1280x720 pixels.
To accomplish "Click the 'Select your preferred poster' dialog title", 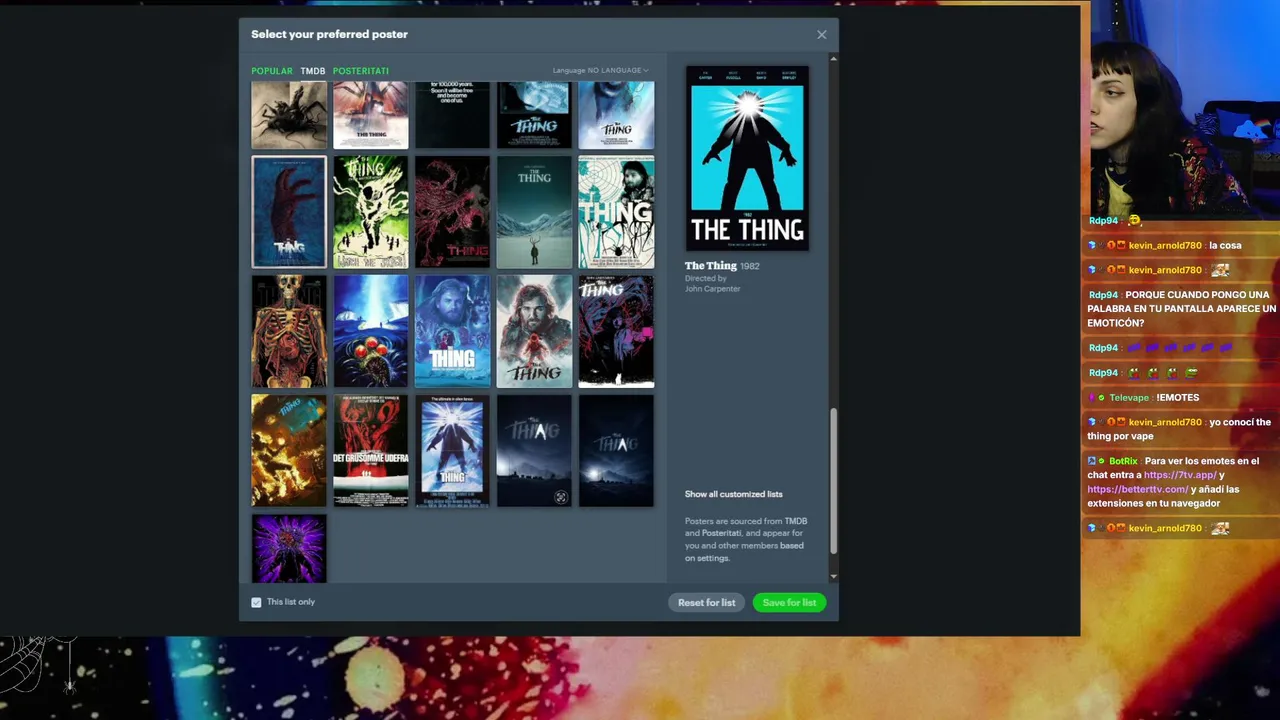I will (329, 34).
